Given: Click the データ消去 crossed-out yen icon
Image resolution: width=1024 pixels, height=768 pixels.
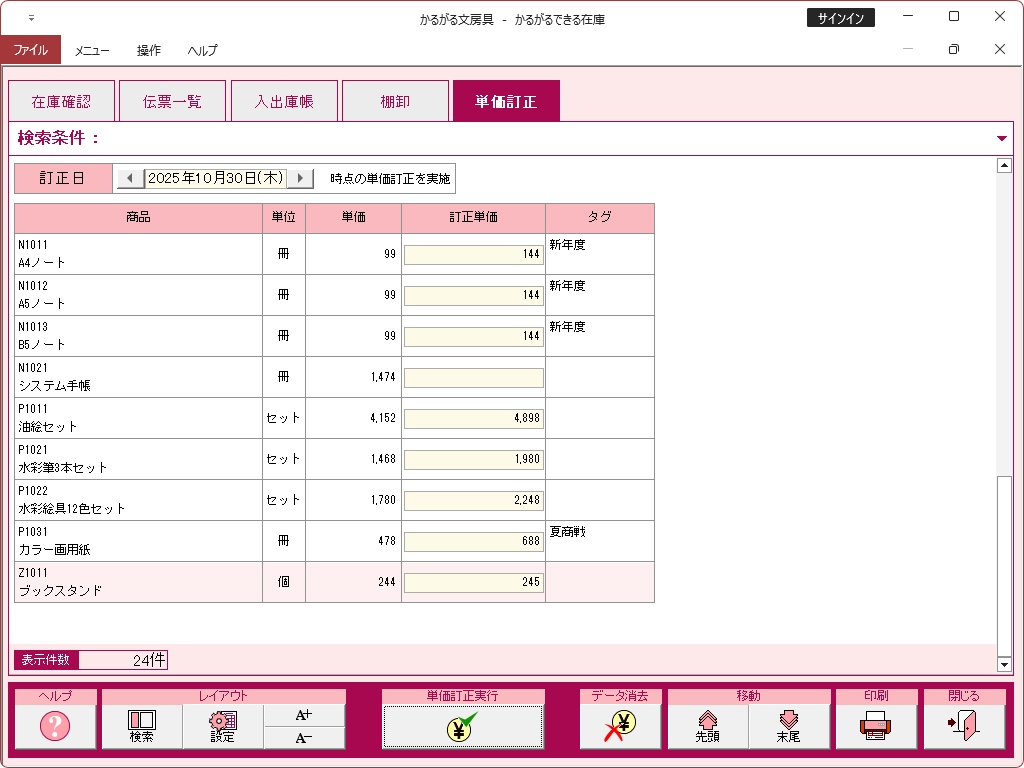Looking at the screenshot, I should (620, 726).
